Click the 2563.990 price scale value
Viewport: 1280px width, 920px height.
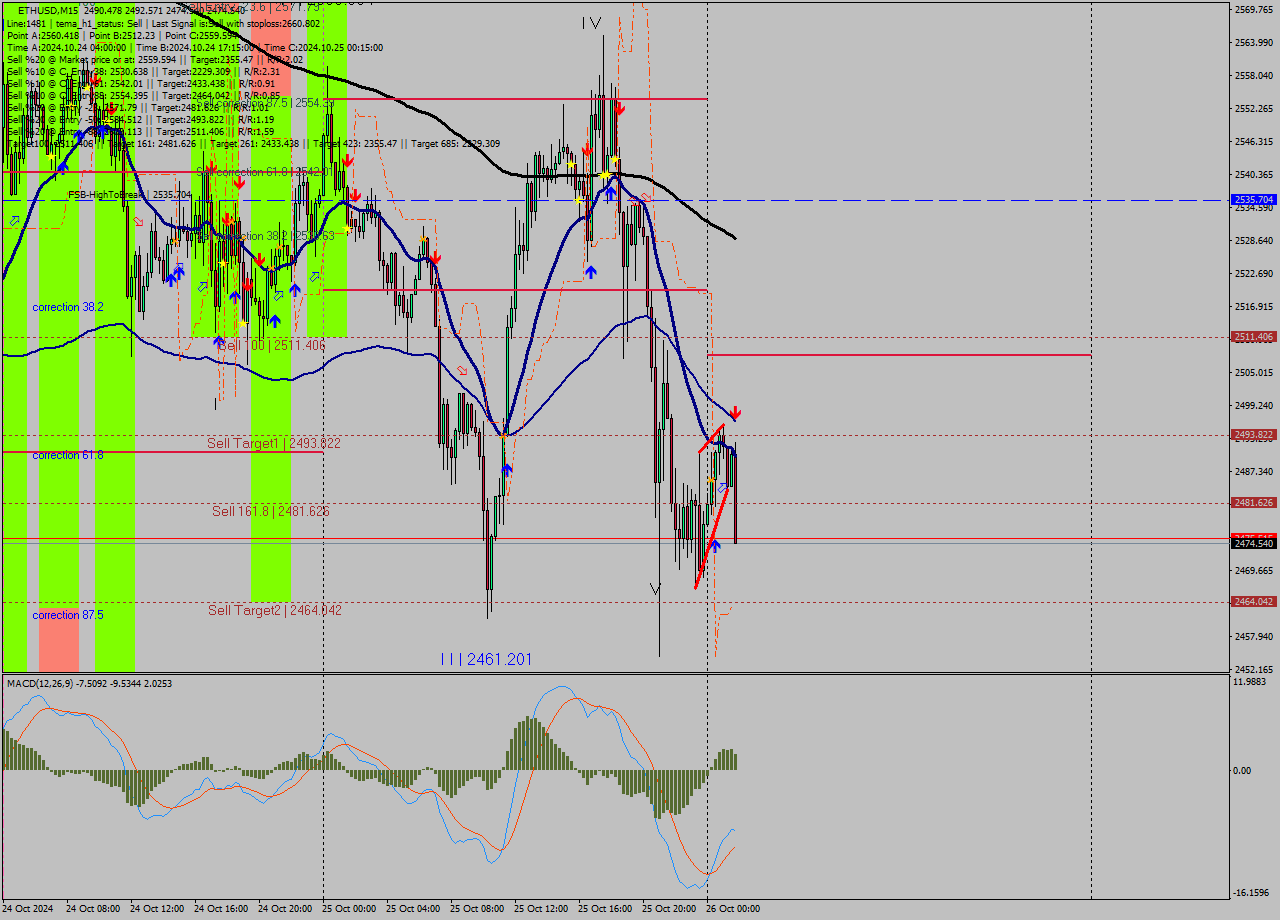[x=1254, y=42]
